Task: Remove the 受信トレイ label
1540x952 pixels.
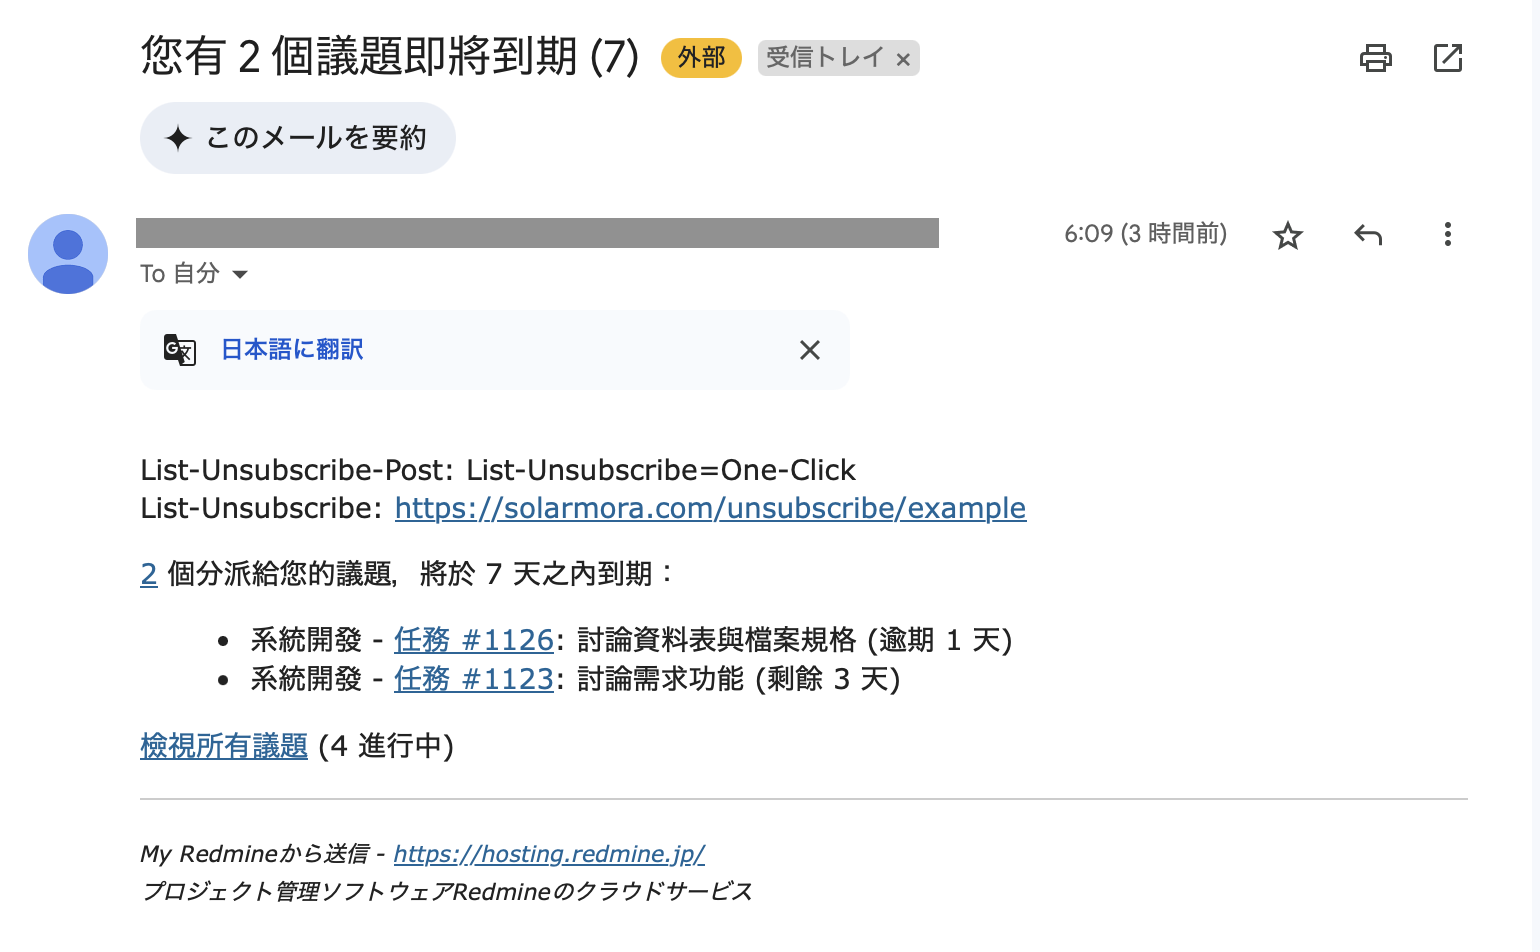Action: tap(903, 60)
